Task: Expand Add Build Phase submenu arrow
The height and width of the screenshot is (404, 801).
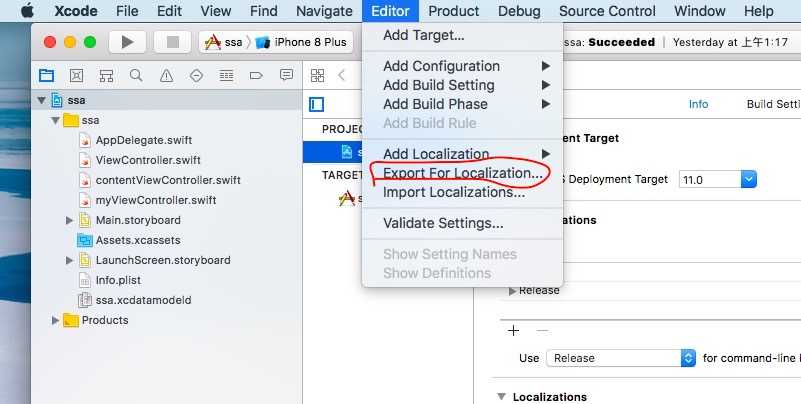Action: pos(546,104)
